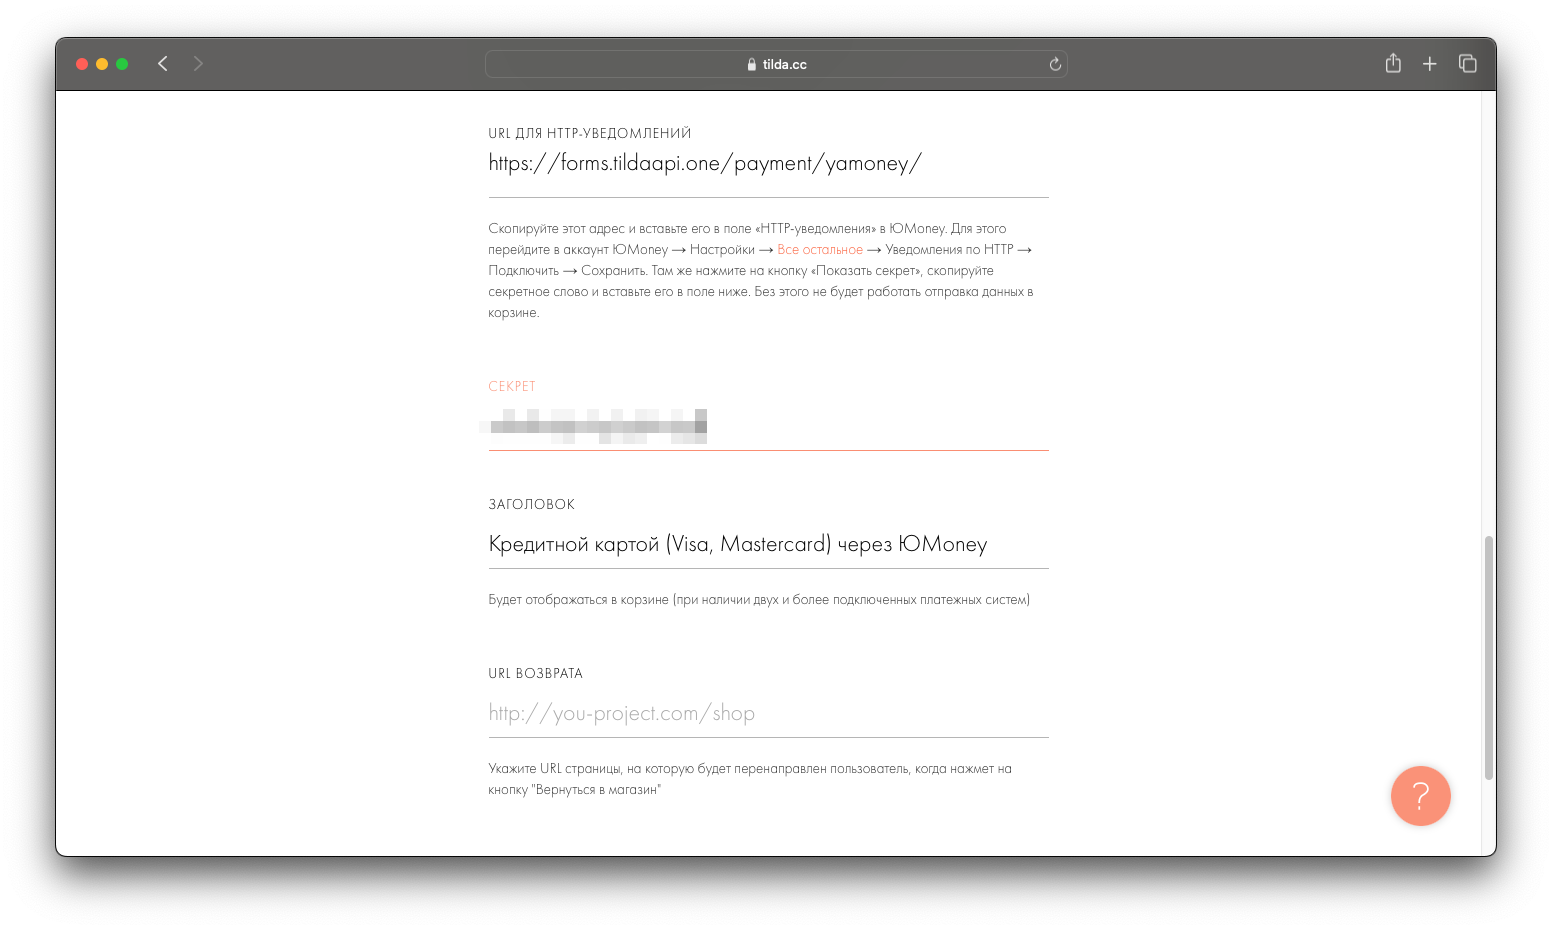
Task: Show Safari tab overview
Action: 1468,63
